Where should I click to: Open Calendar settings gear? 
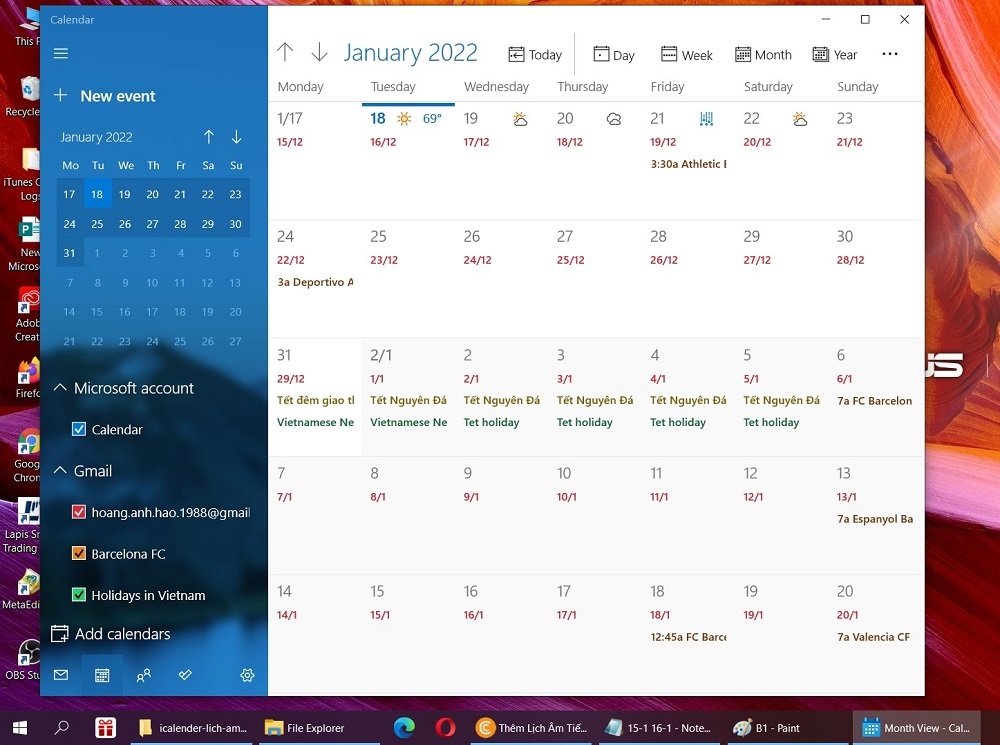click(x=247, y=675)
